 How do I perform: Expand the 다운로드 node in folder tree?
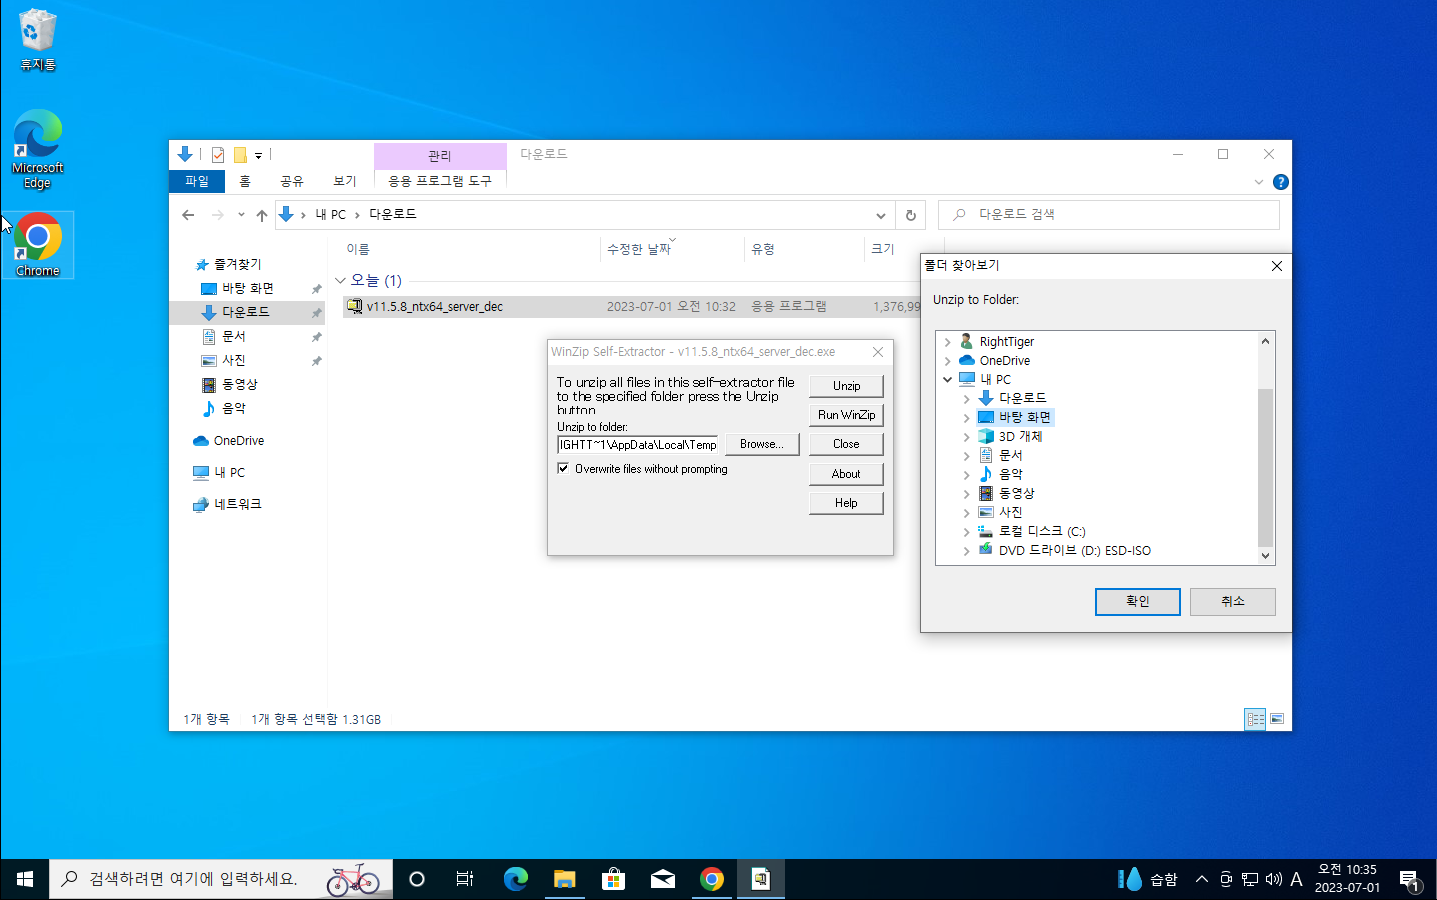966,399
